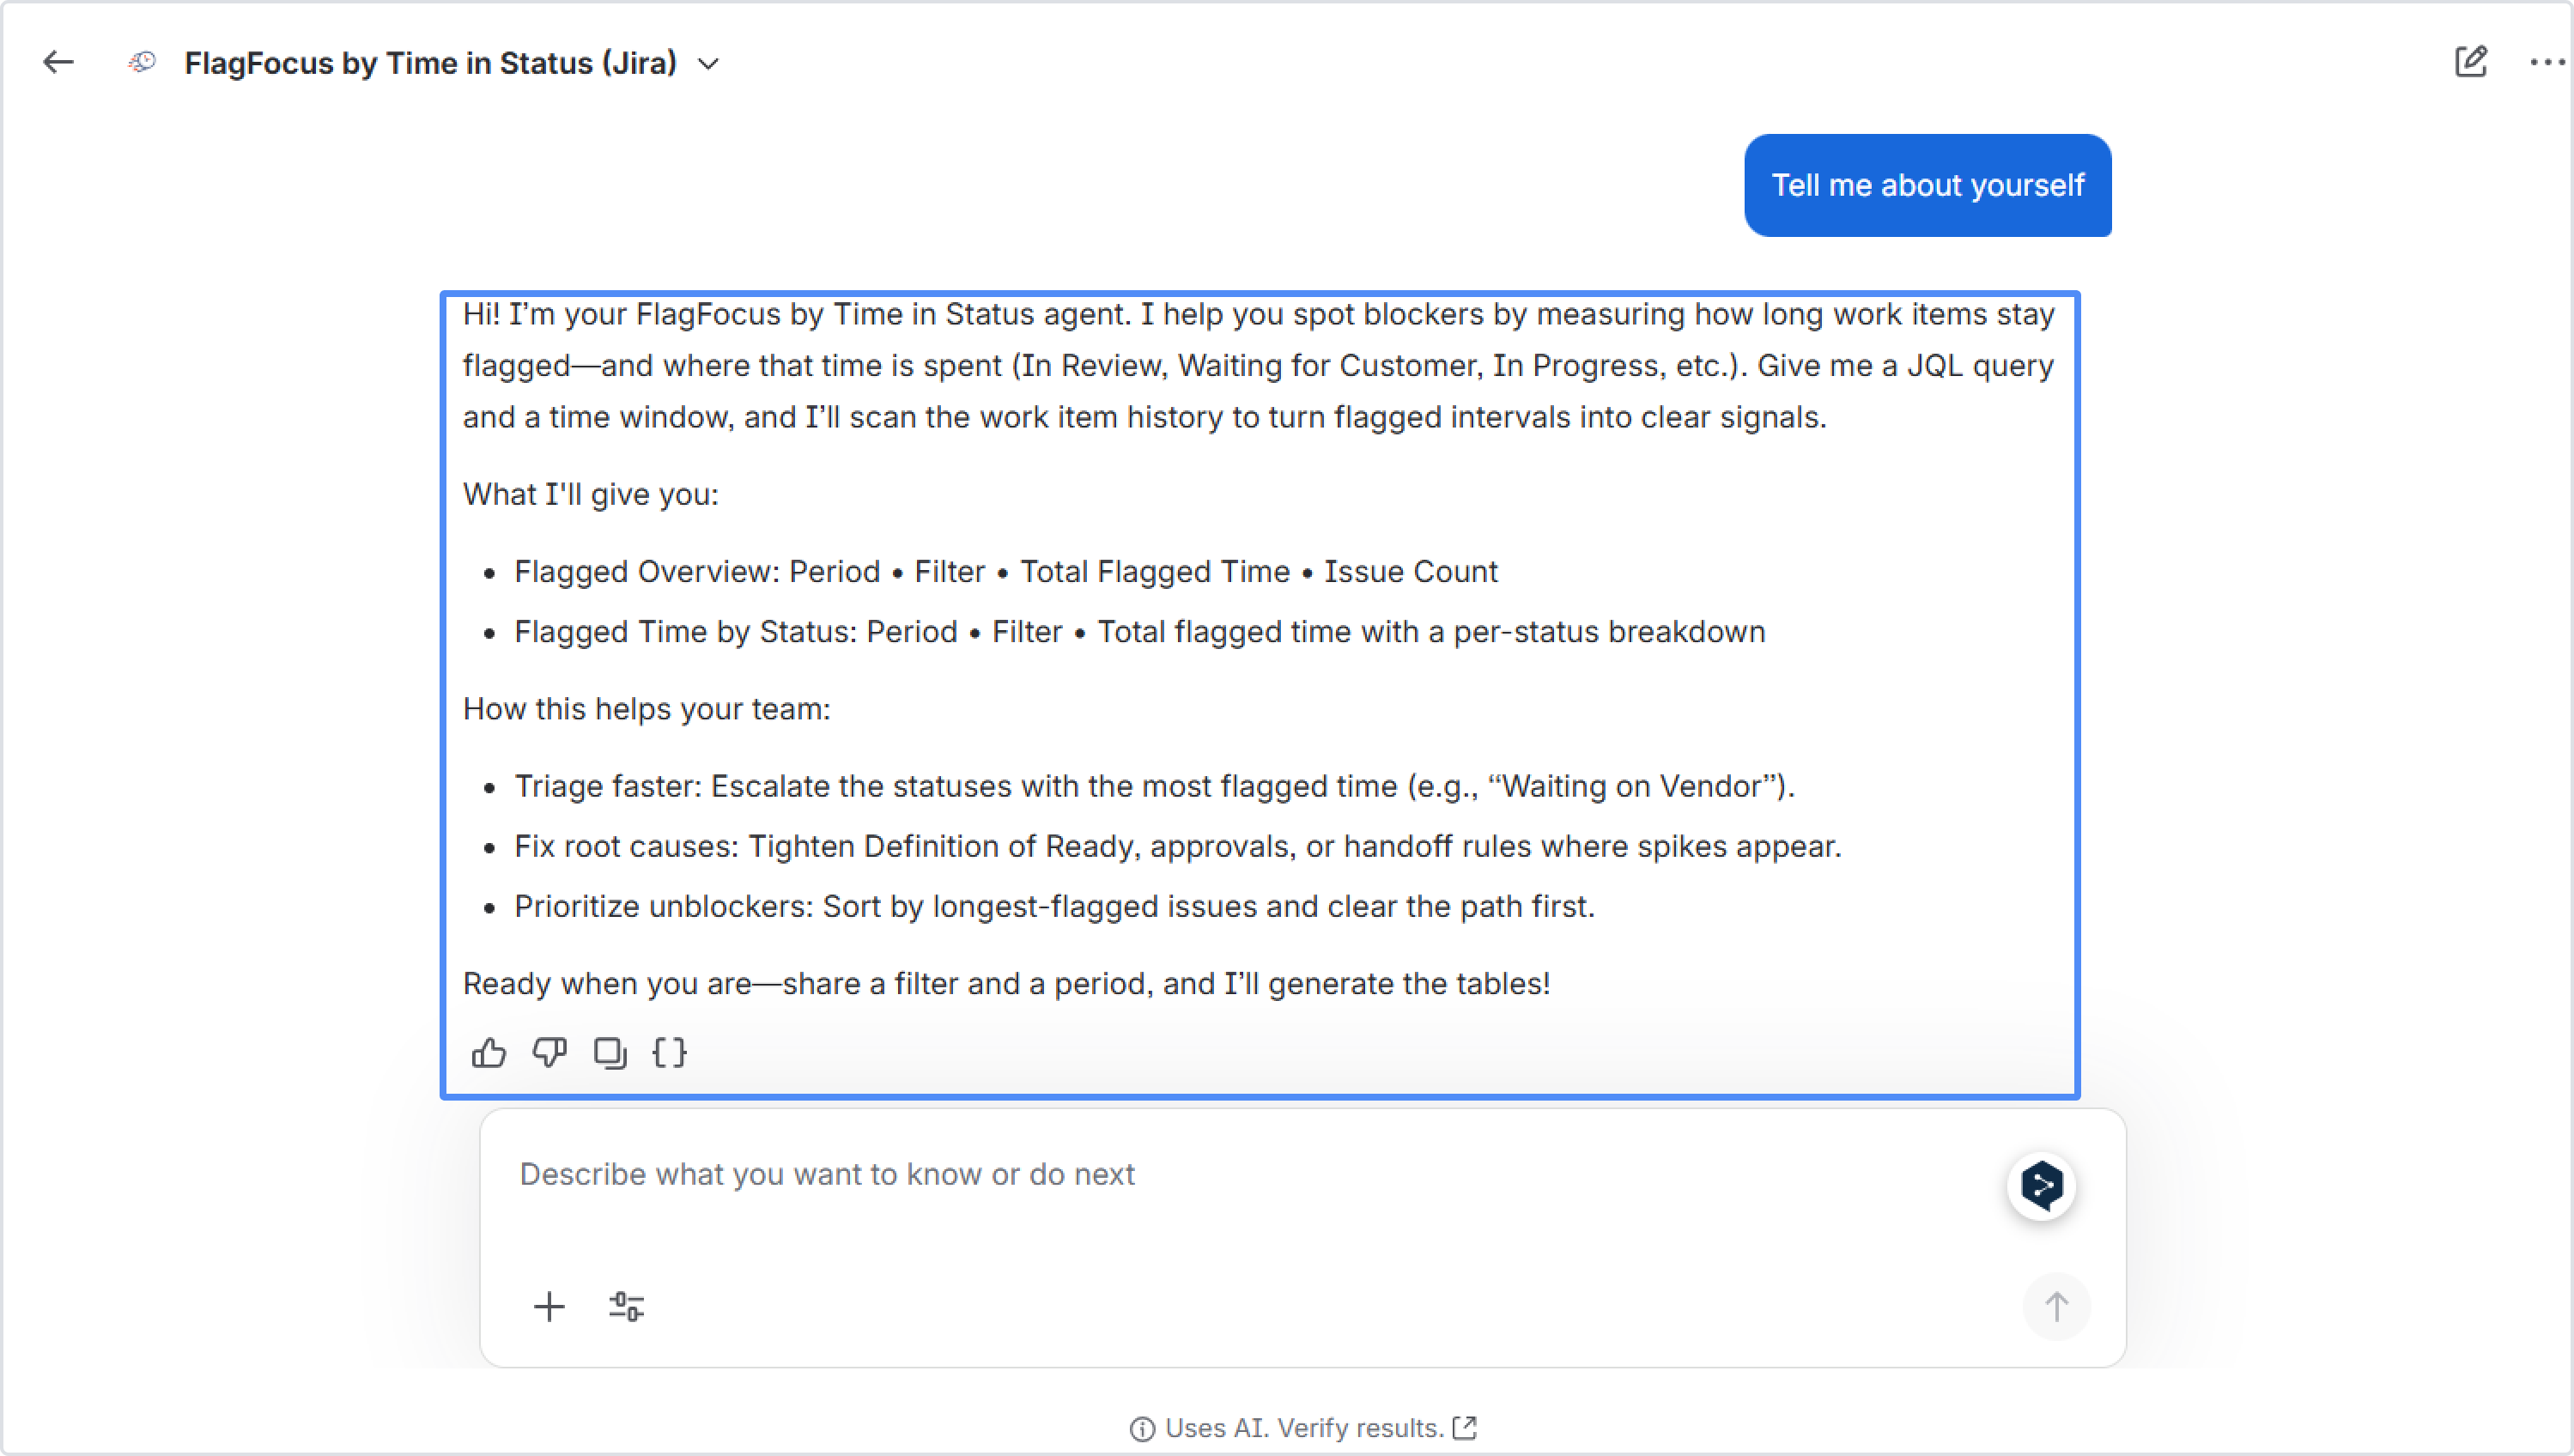
Task: Open chat settings sliders icon
Action: (627, 1307)
